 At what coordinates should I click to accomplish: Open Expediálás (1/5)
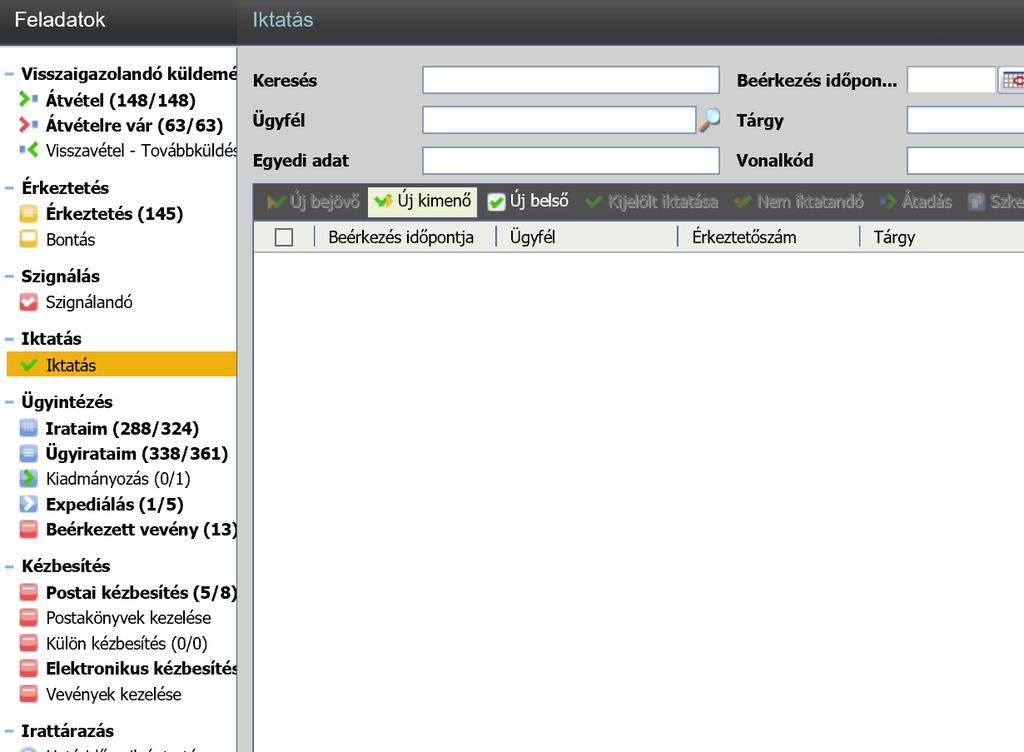(115, 504)
